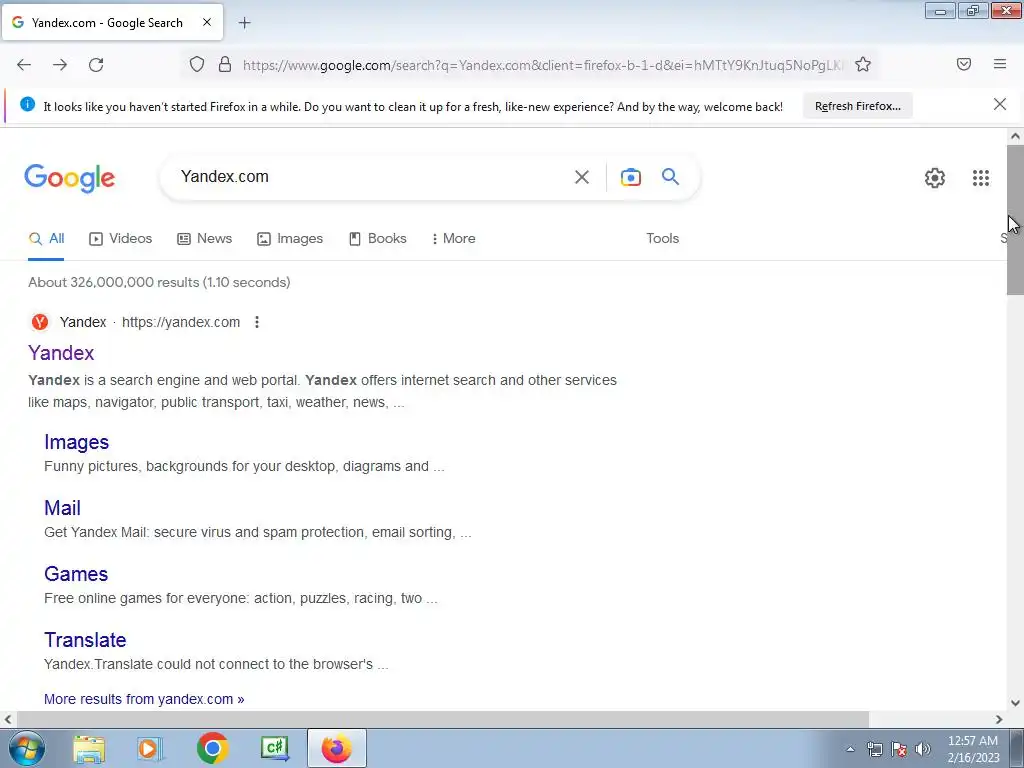Open tracking protection shield icon
The width and height of the screenshot is (1024, 768).
(197, 64)
